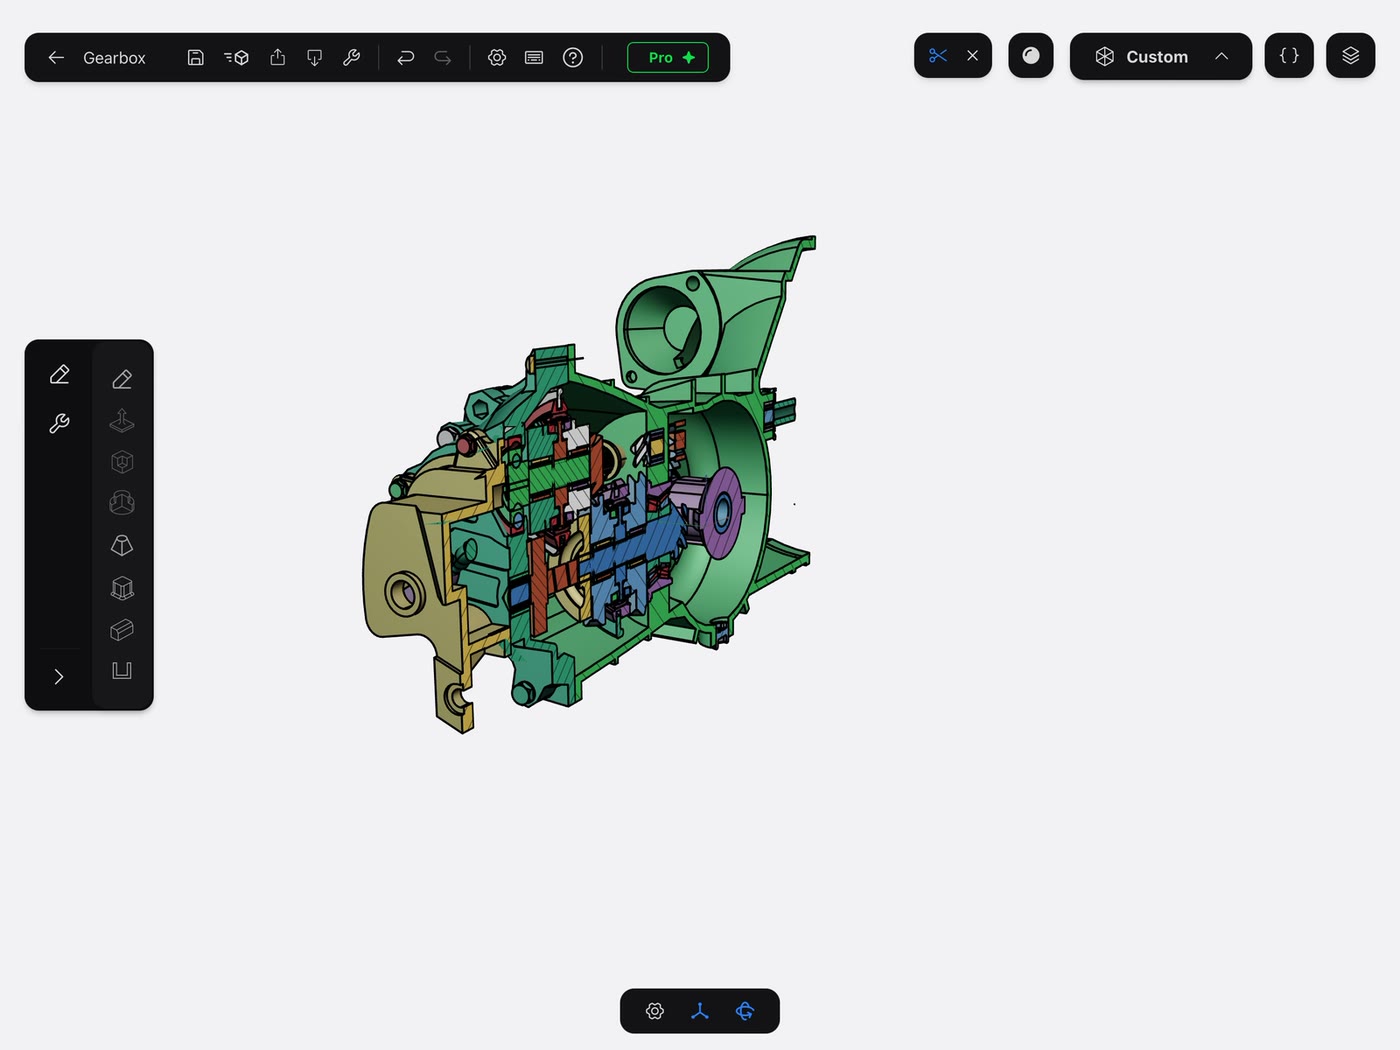Viewport: 1400px width, 1050px height.
Task: Toggle the section view scissors icon
Action: click(x=937, y=56)
